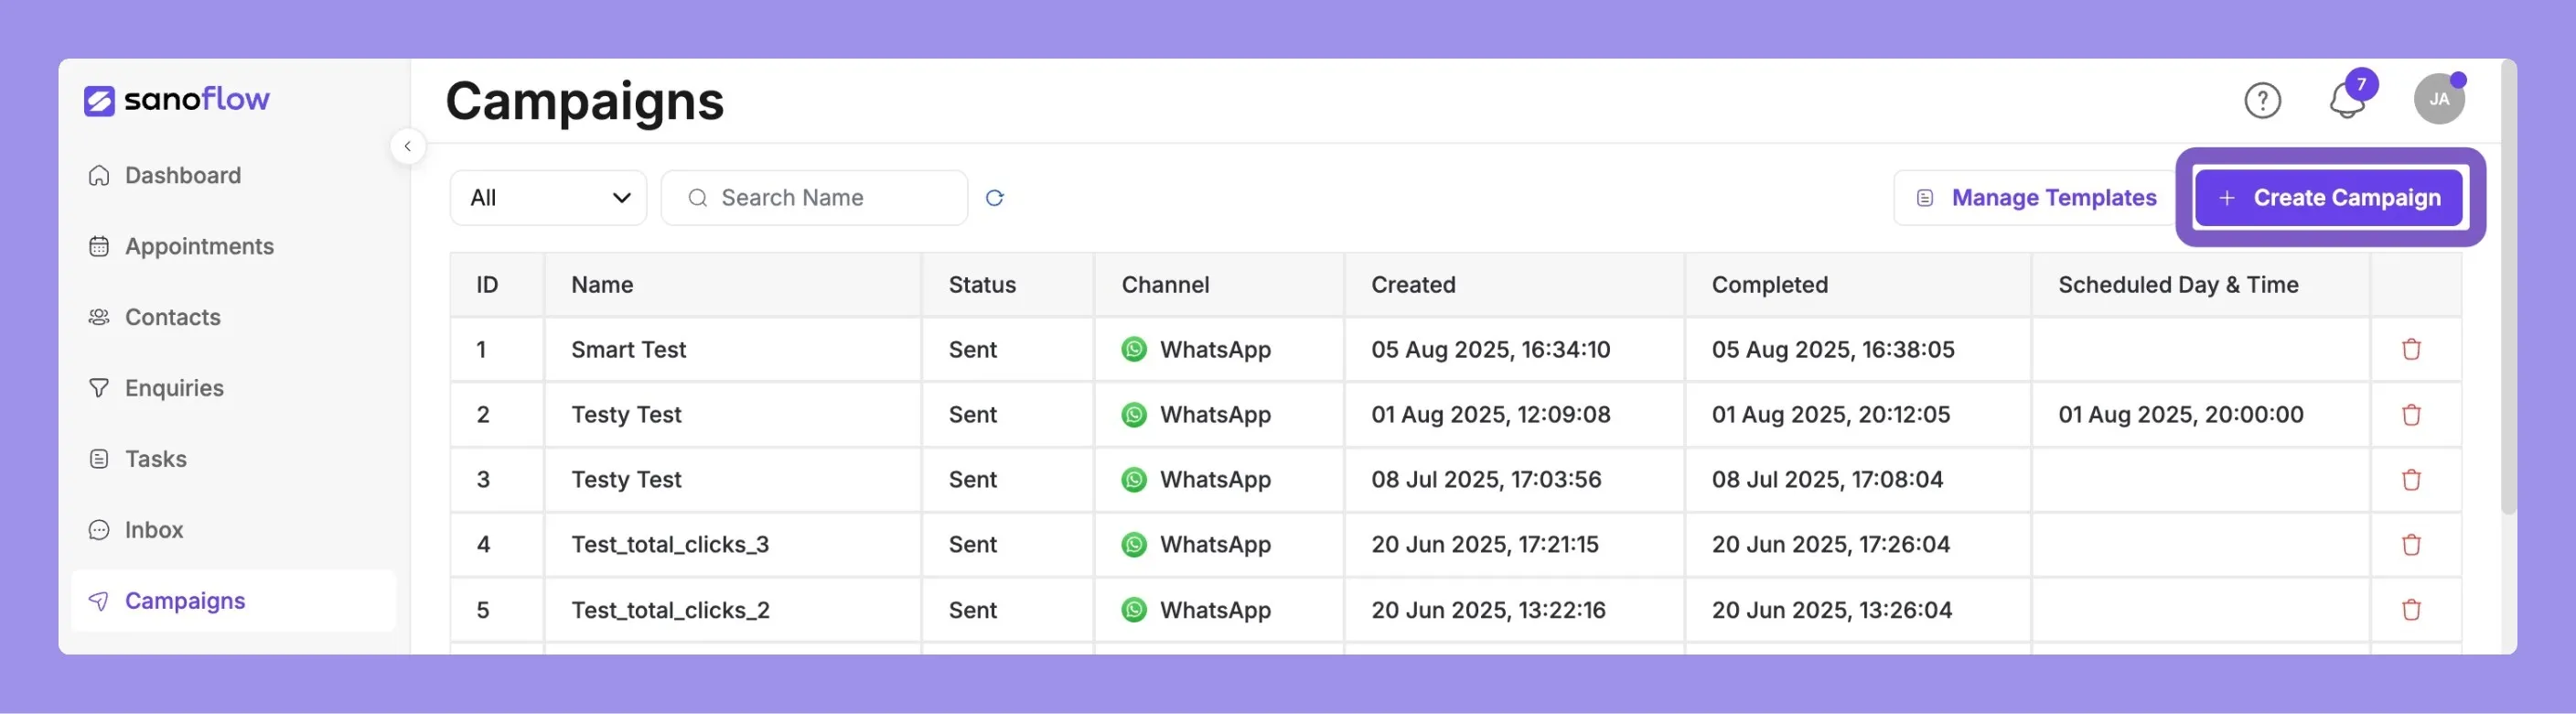Screen dimensions: 2576x714
Task: Select Campaigns in the sidebar
Action: click(234, 601)
